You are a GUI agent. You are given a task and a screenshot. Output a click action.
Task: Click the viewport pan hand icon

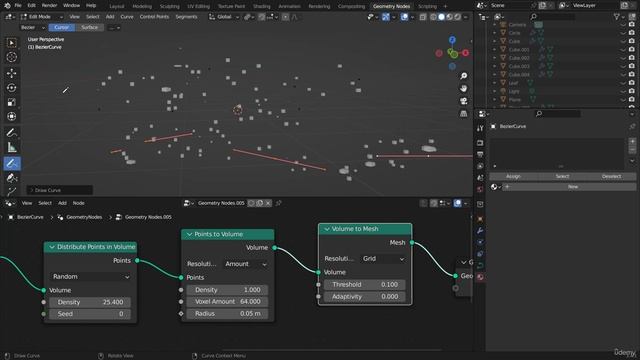pos(464,88)
